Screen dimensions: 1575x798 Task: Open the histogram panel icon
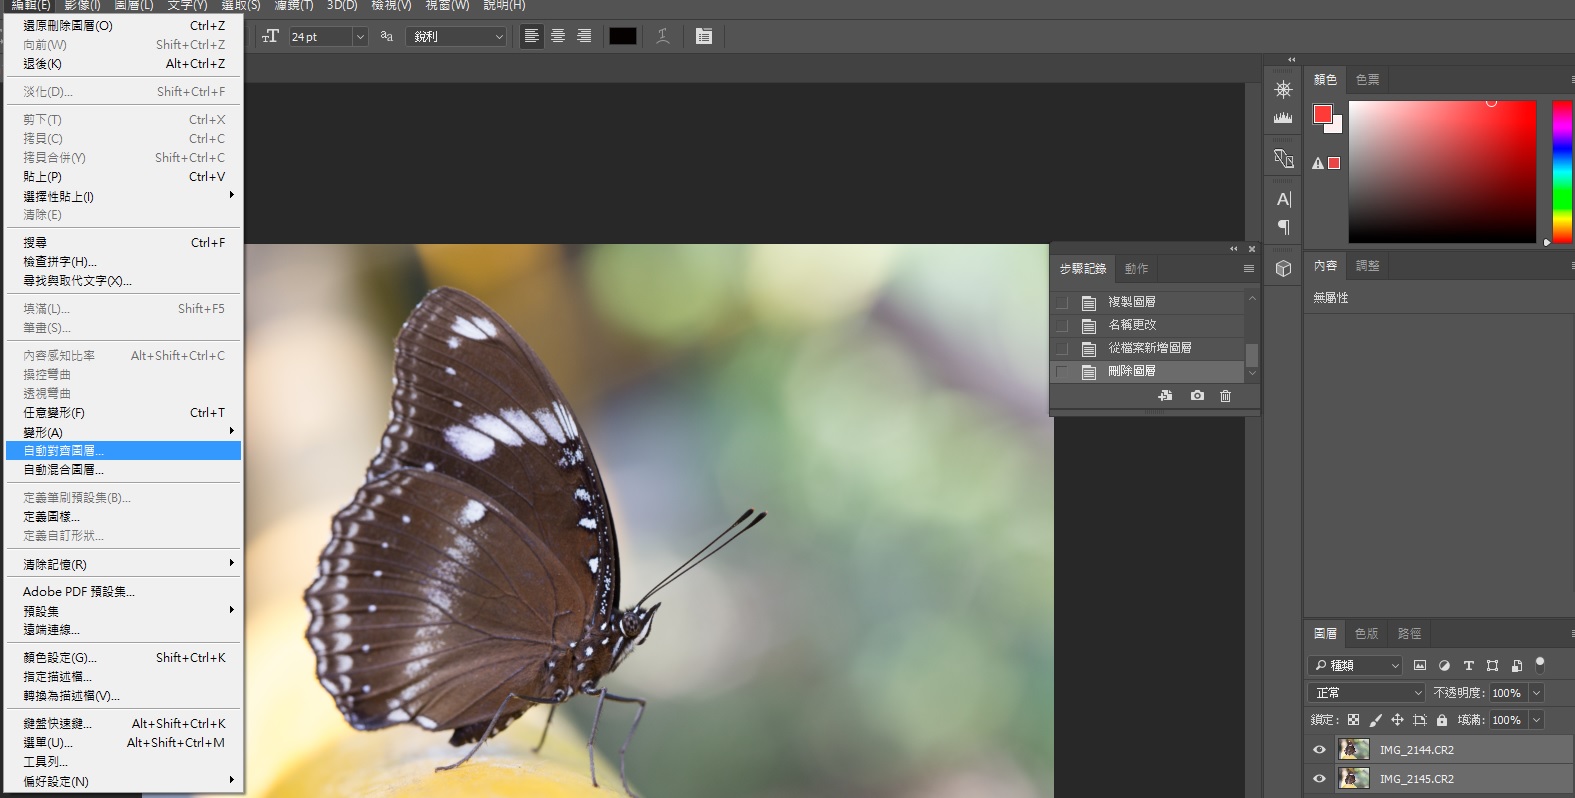coord(1283,117)
